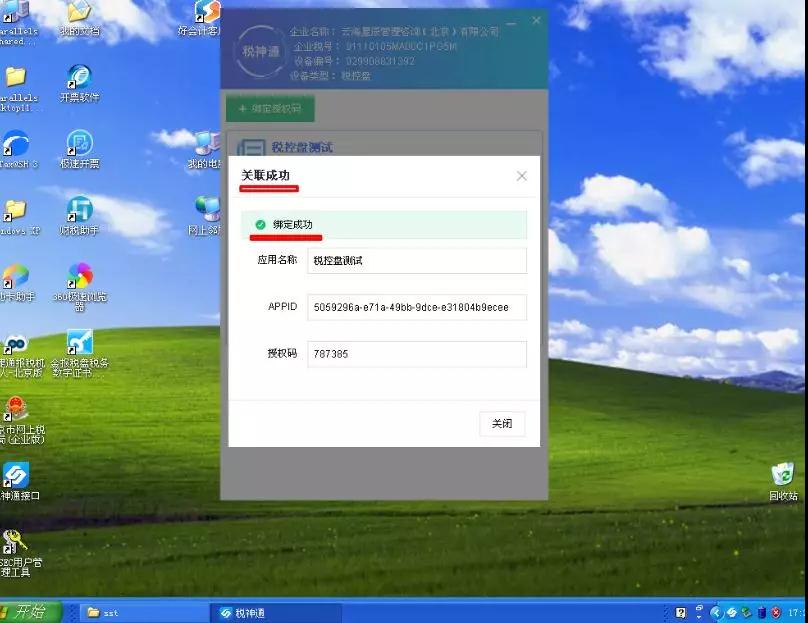Click the 关闭 button in the dialog
The image size is (808, 623).
[501, 423]
